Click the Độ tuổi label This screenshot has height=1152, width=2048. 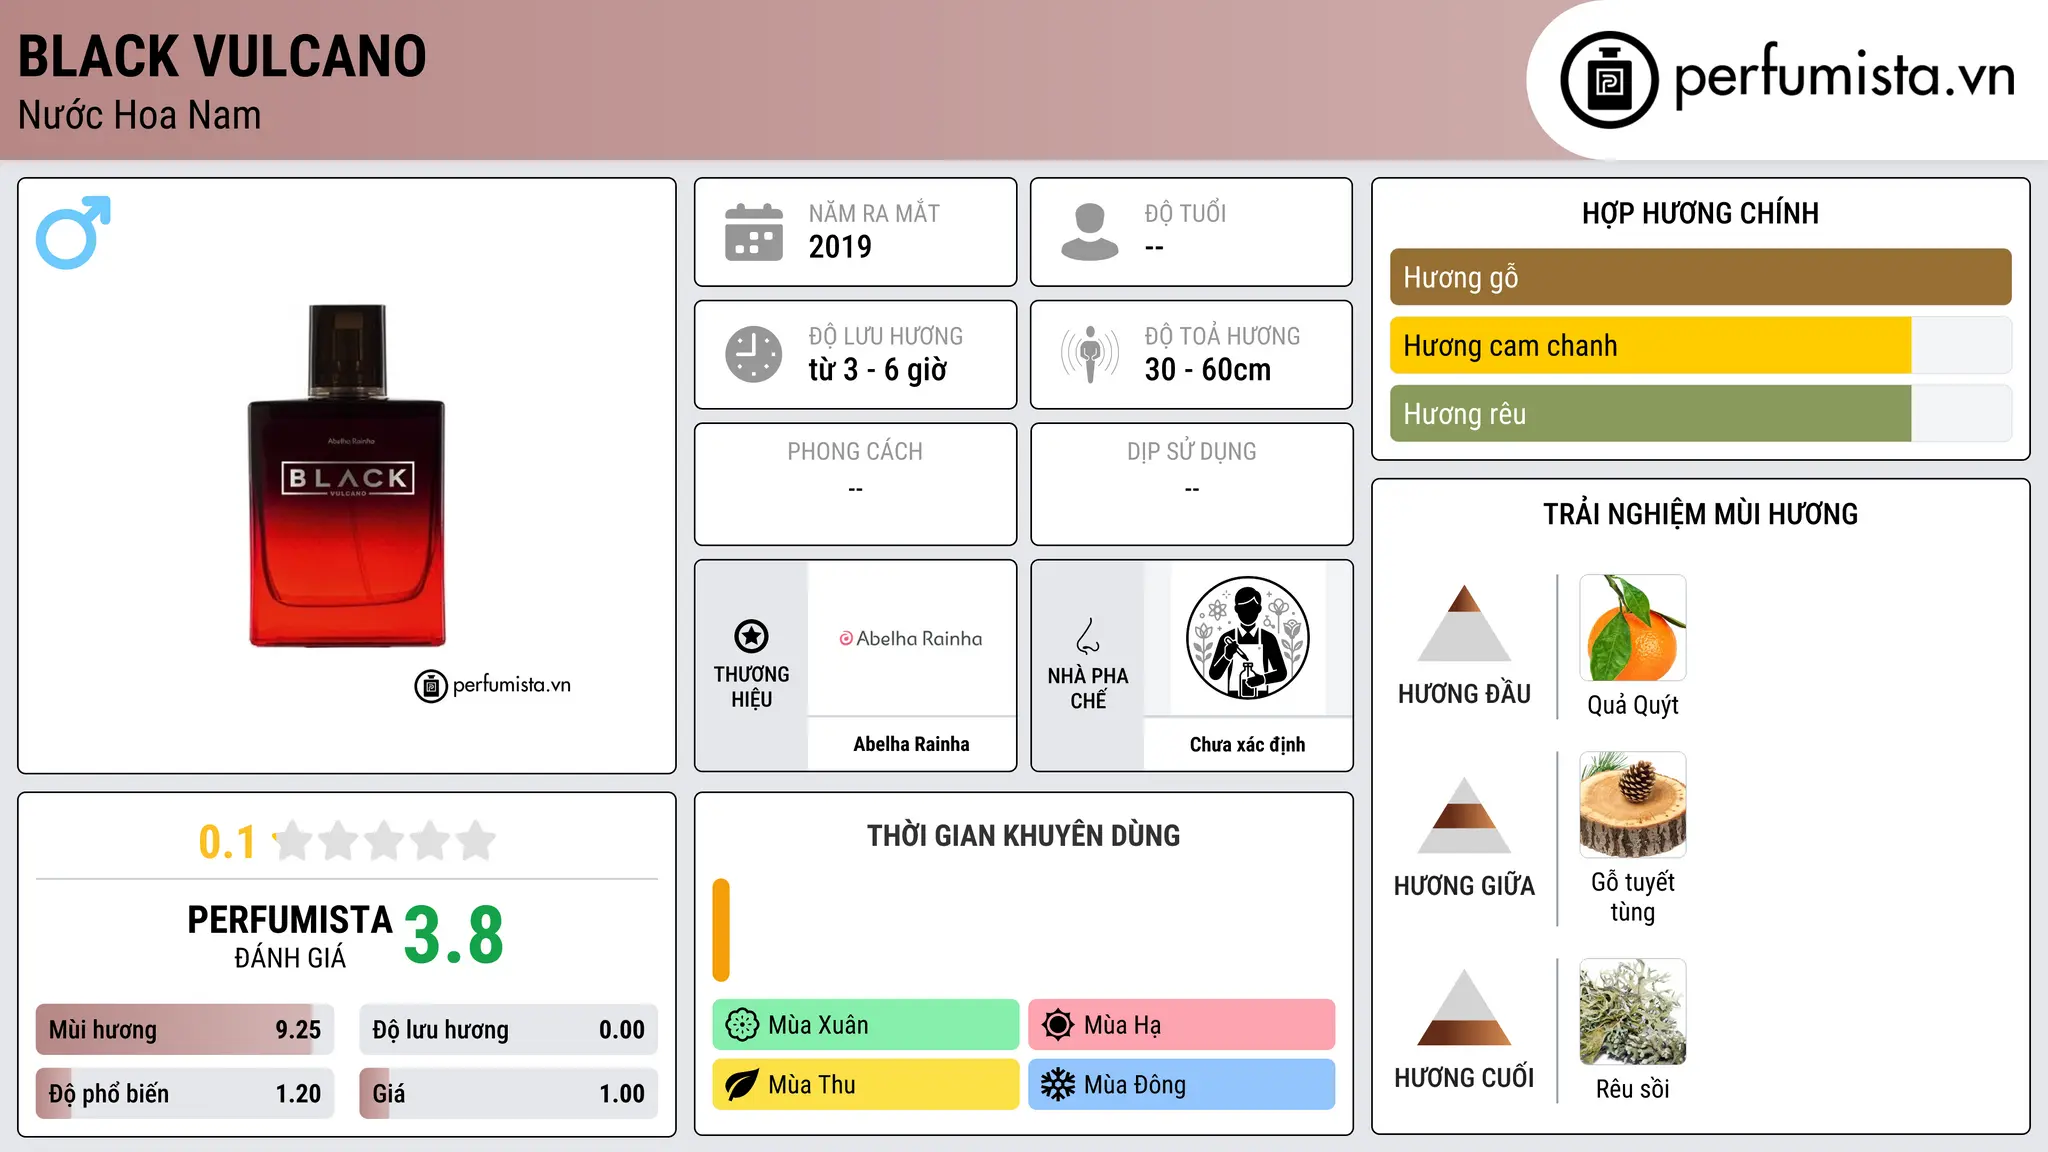pos(1185,213)
